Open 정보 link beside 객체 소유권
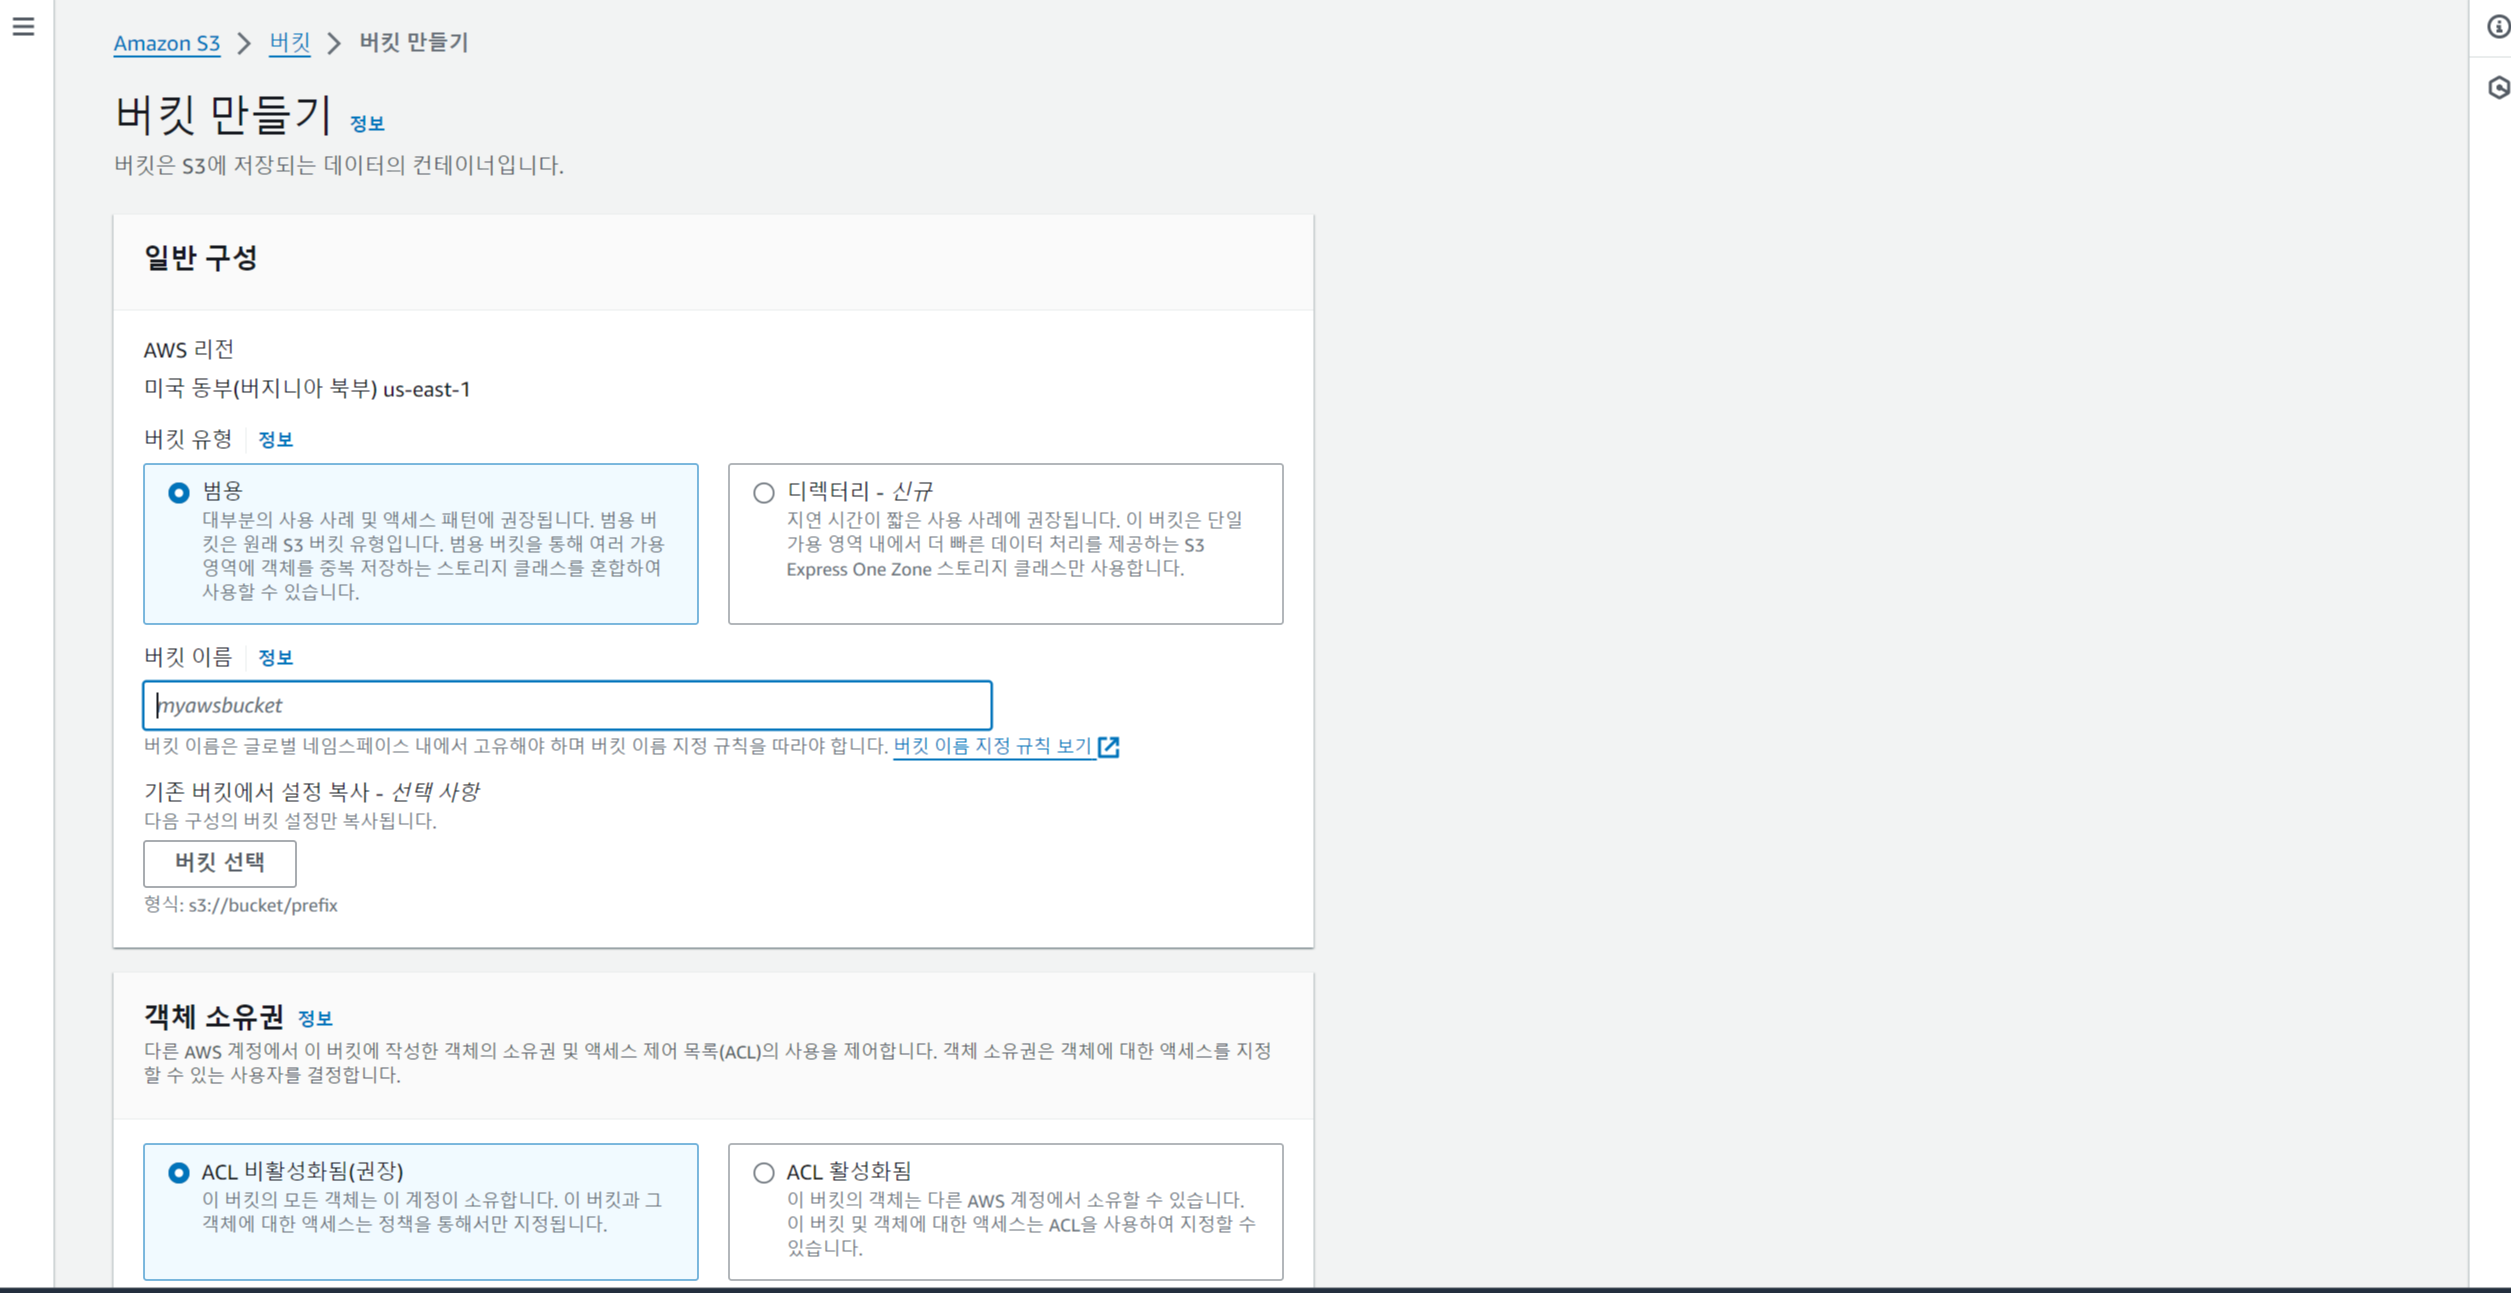The image size is (2511, 1293). (x=315, y=1019)
